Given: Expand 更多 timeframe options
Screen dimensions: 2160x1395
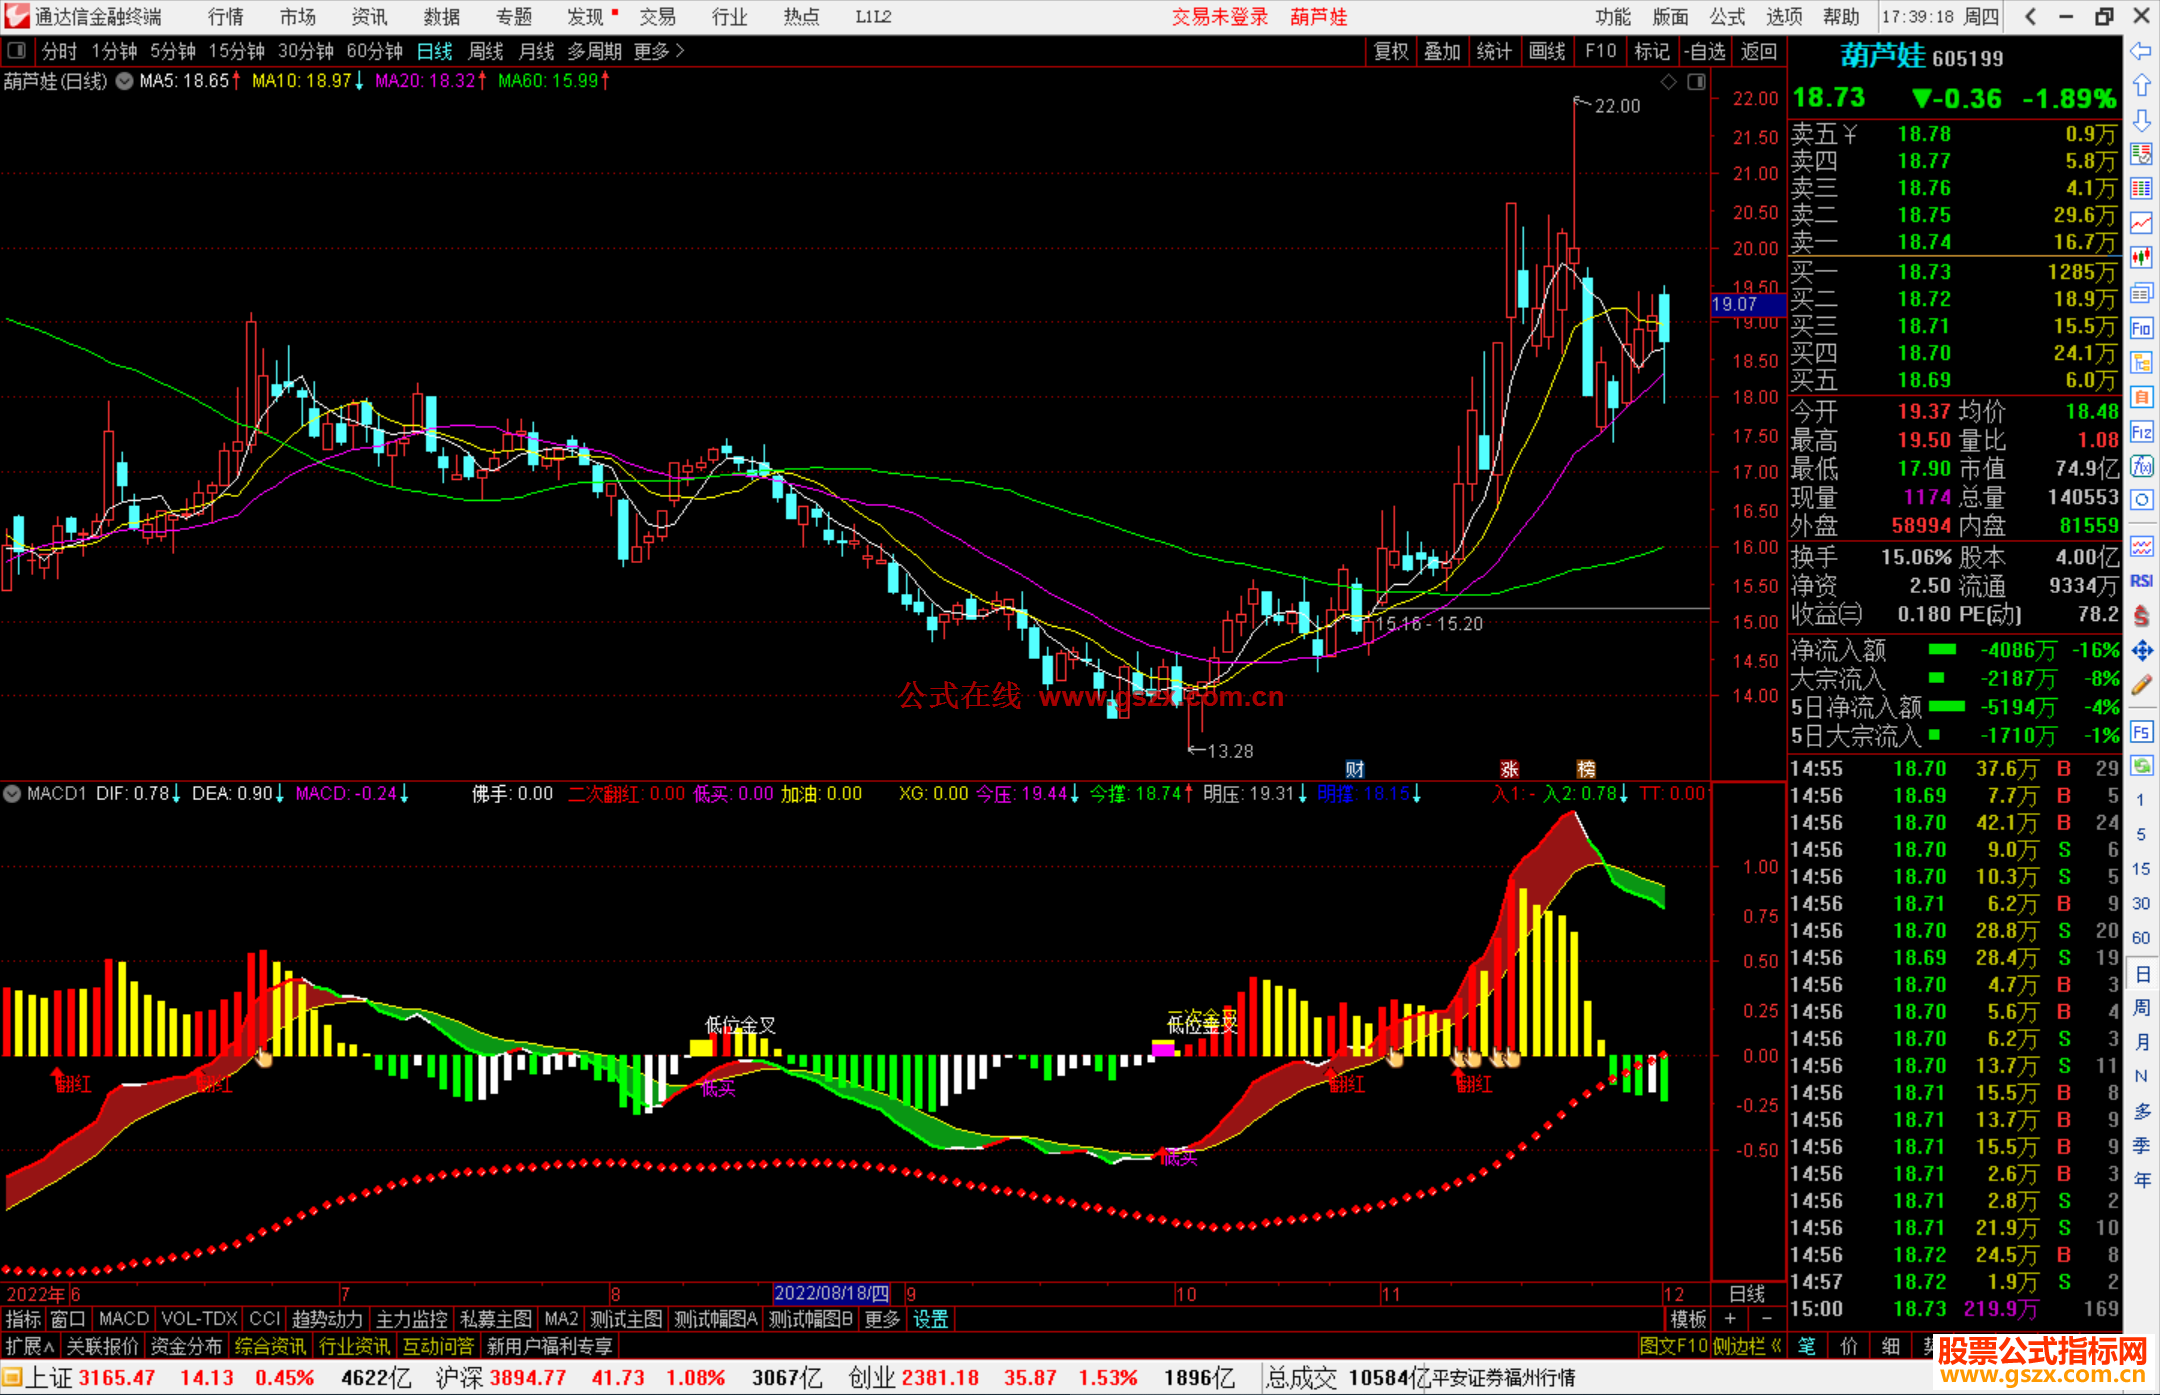Looking at the screenshot, I should point(658,51).
